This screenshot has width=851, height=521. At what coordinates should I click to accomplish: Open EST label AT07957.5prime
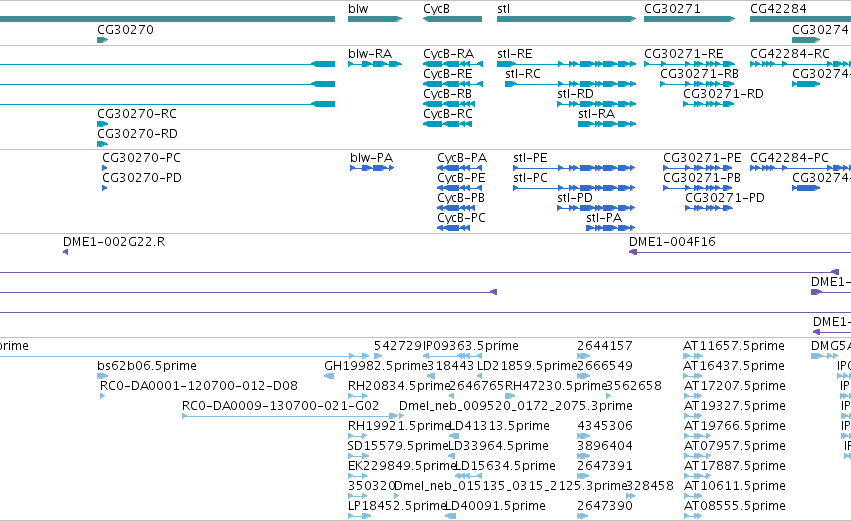pos(734,446)
